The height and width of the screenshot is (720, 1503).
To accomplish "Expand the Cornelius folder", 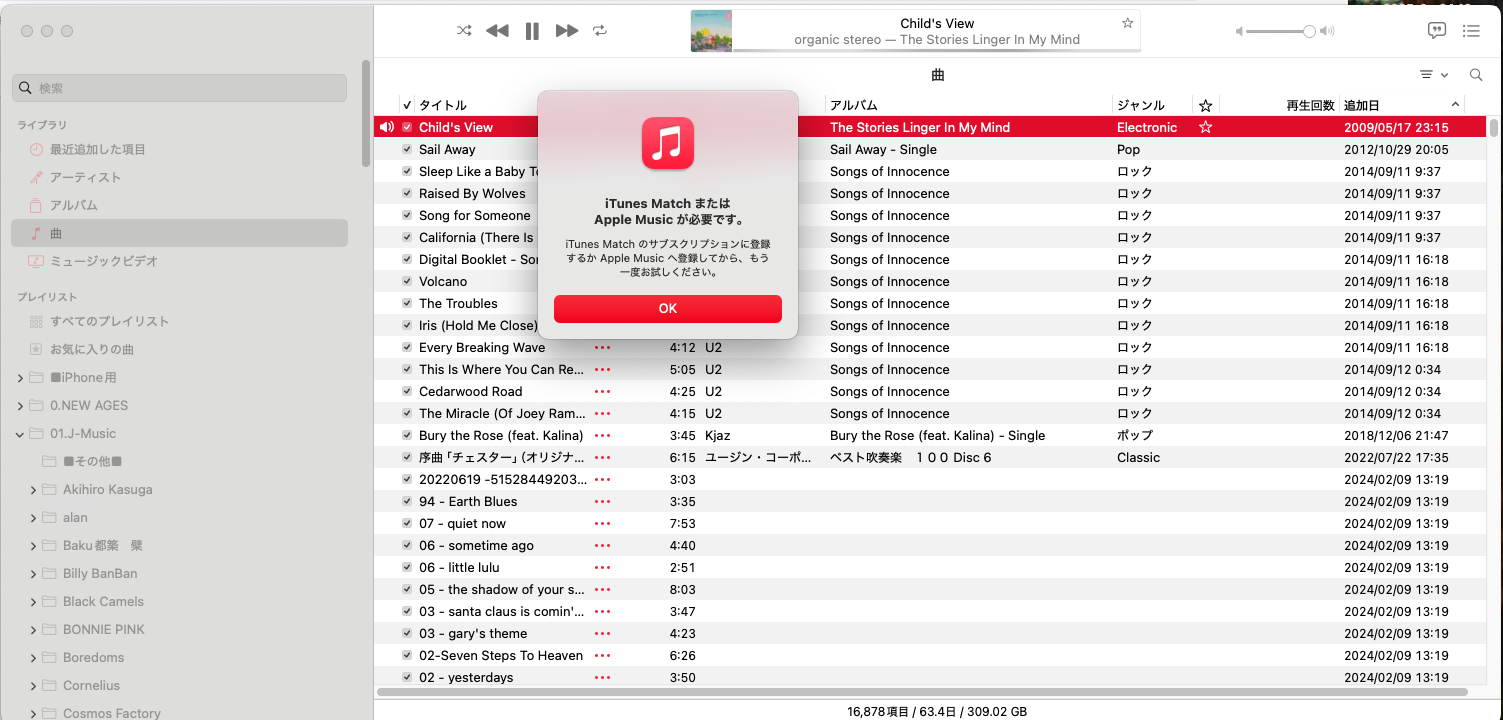I will [34, 686].
